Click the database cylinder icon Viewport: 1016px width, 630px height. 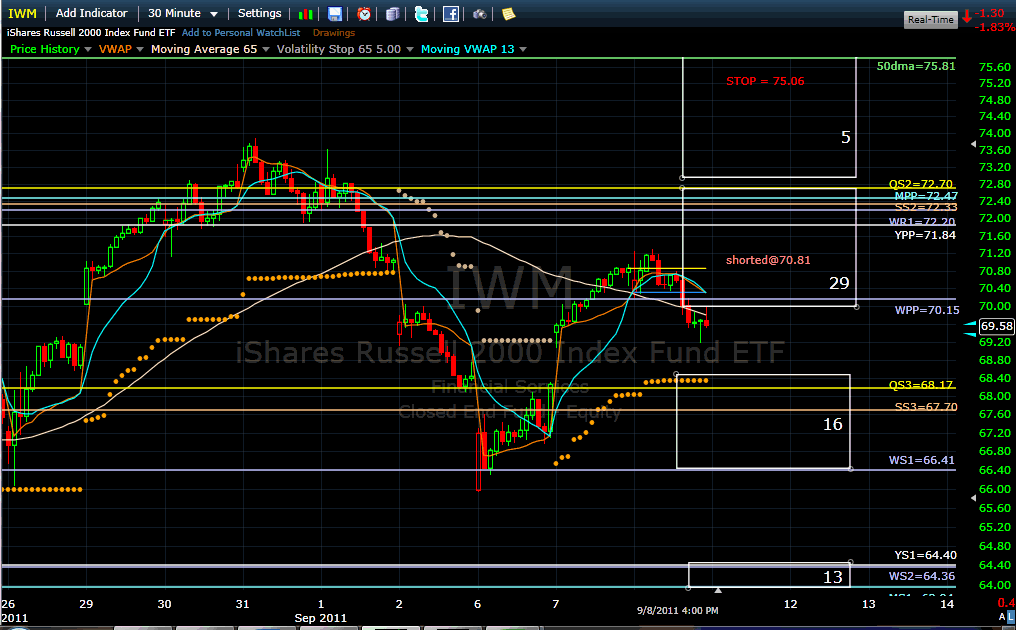point(393,14)
